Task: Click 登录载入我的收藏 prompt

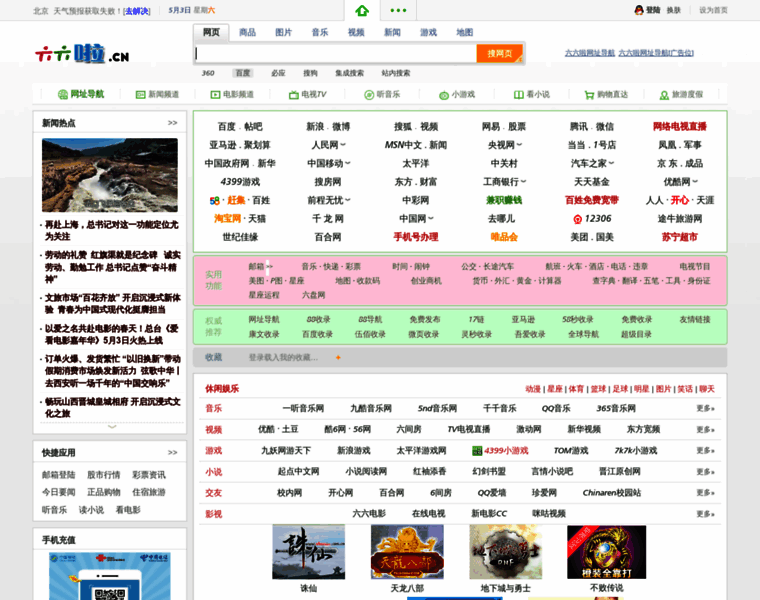Action: tap(283, 358)
